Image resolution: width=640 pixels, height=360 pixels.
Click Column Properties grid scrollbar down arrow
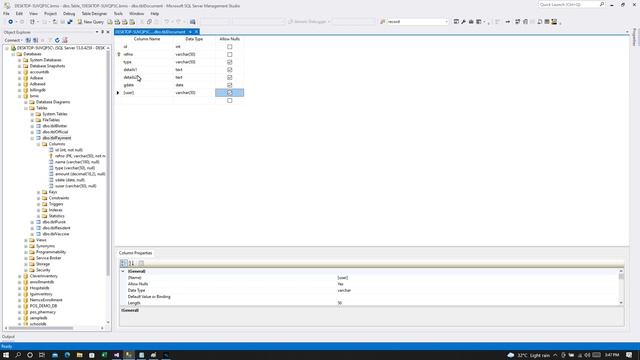[x=621, y=303]
